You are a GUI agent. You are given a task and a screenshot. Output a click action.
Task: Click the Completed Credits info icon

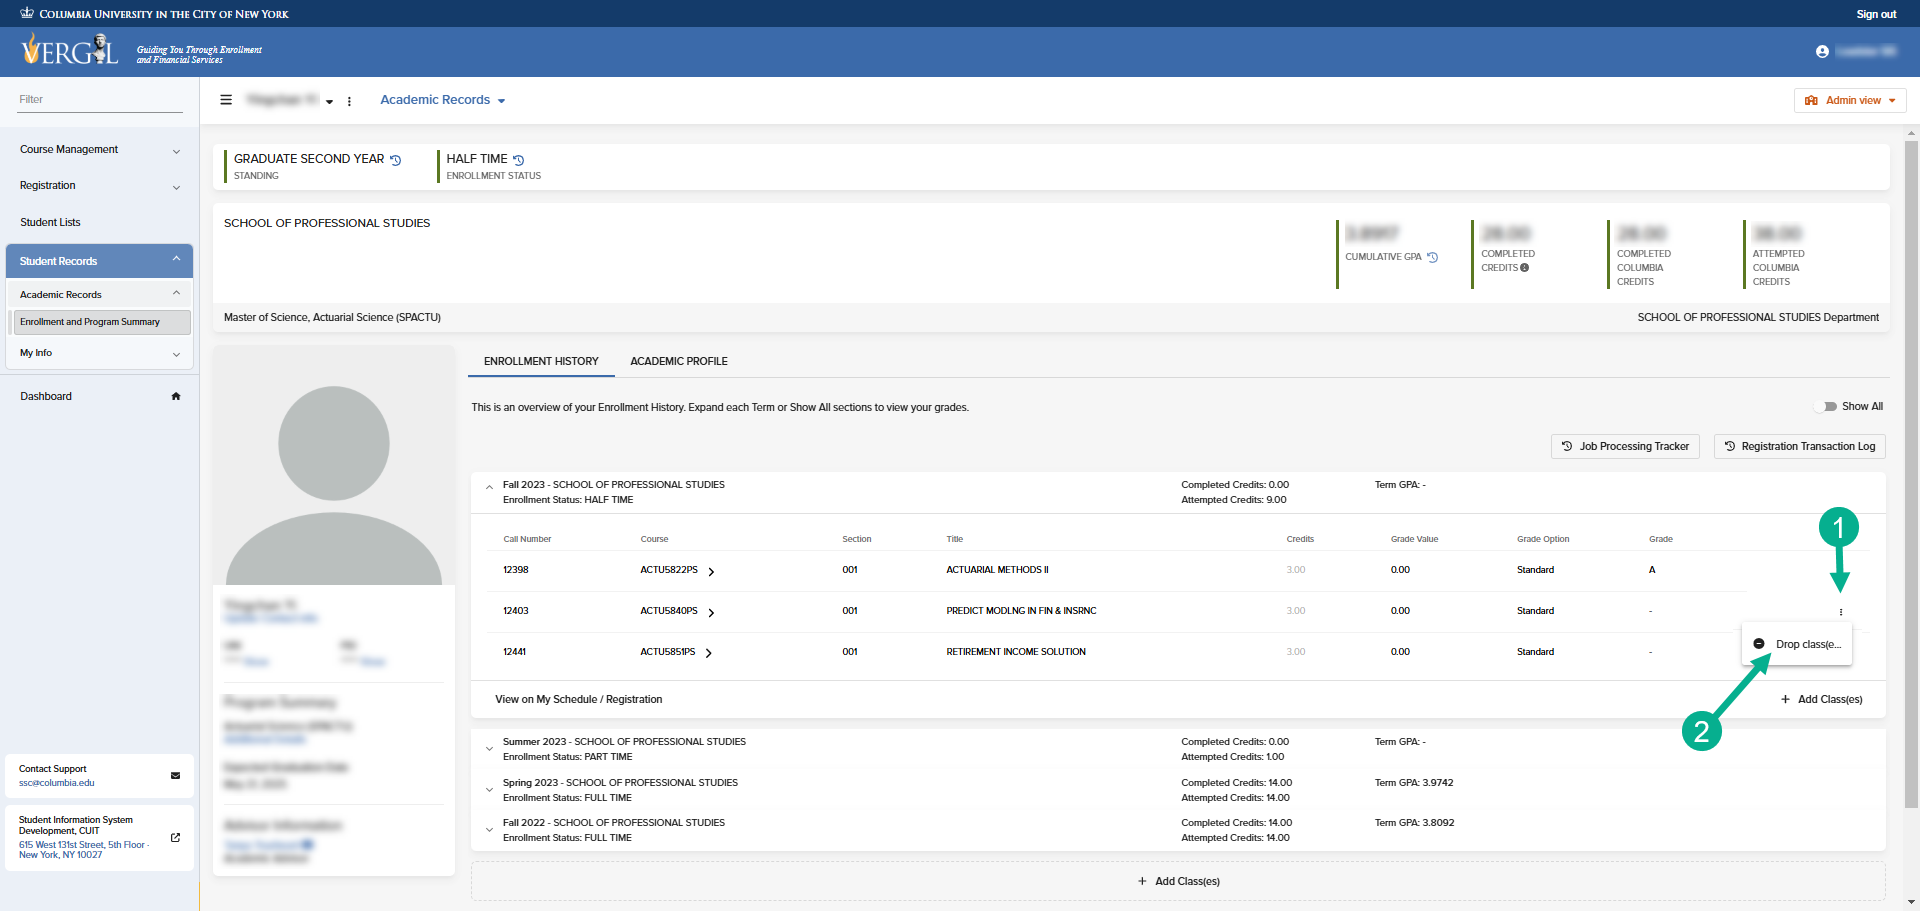tap(1525, 268)
